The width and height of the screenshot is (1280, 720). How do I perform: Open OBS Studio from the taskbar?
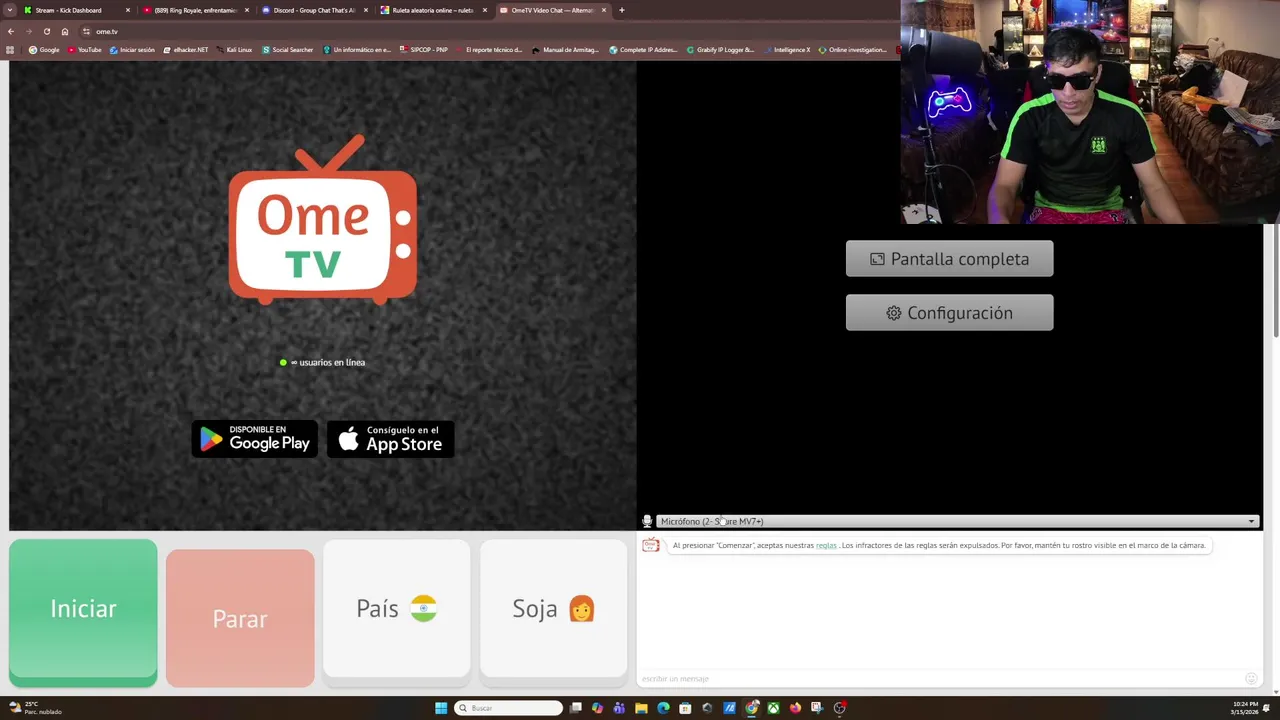pos(840,708)
